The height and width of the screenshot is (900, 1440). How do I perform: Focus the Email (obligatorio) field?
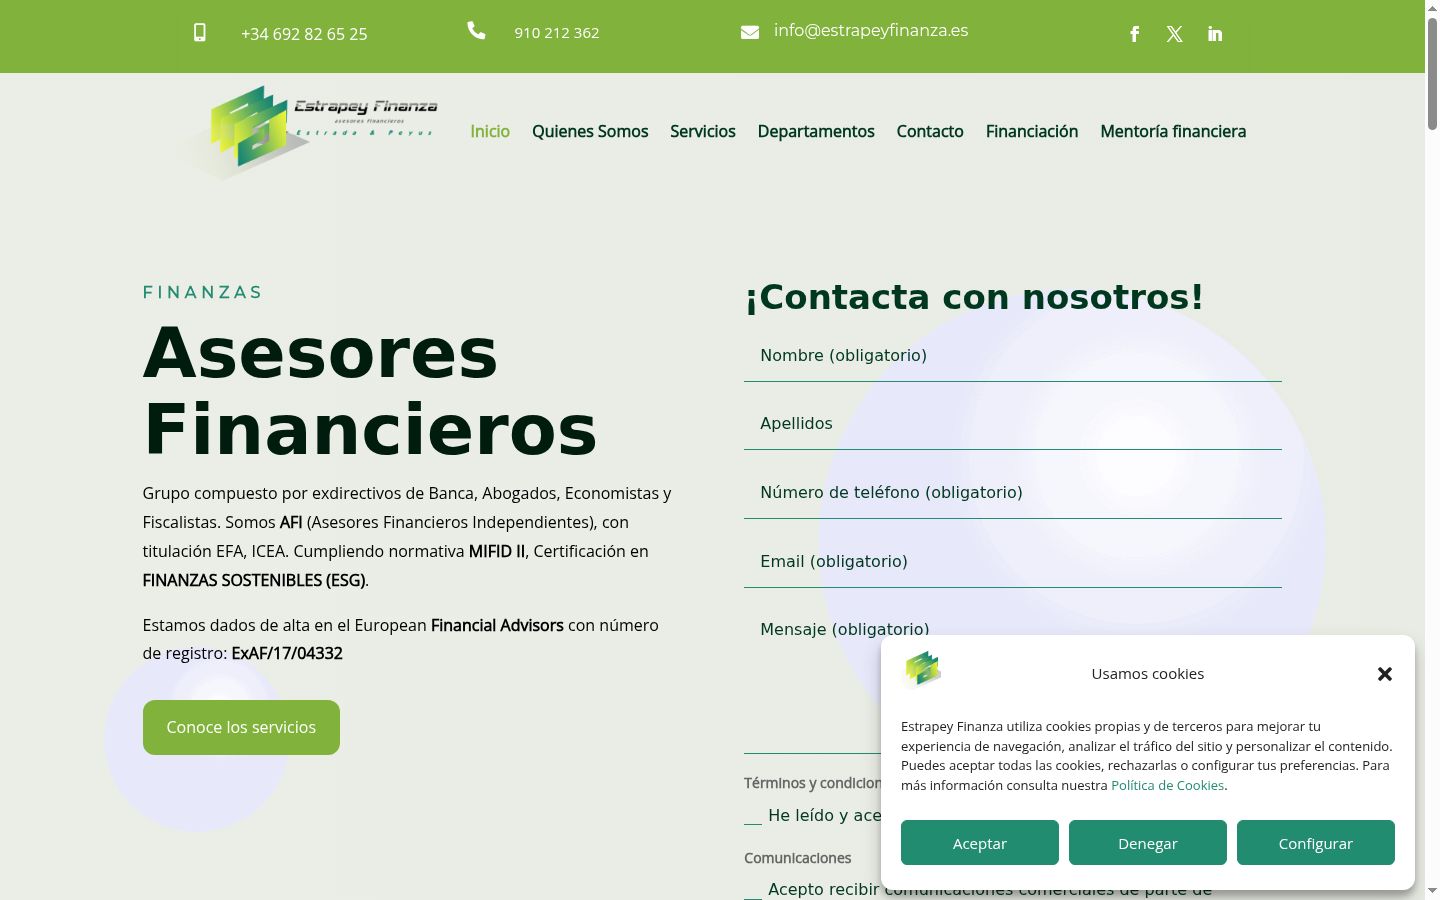point(1013,562)
